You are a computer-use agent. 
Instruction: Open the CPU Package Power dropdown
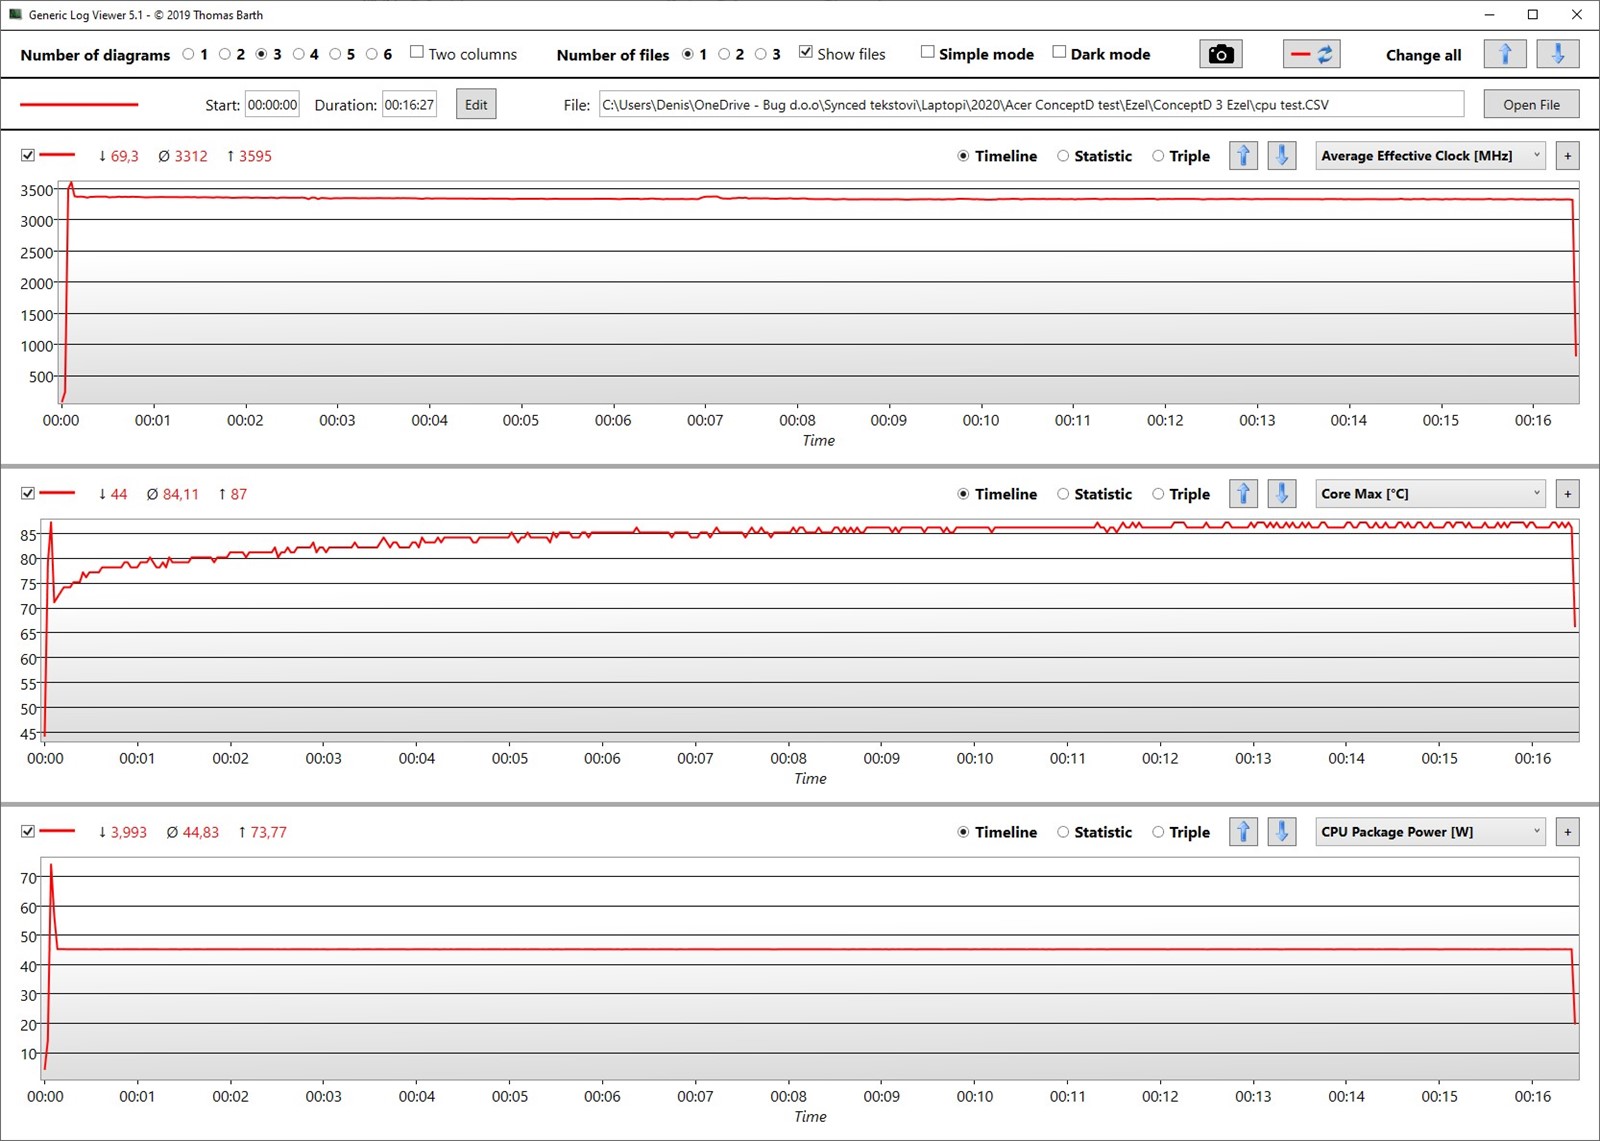(1430, 832)
